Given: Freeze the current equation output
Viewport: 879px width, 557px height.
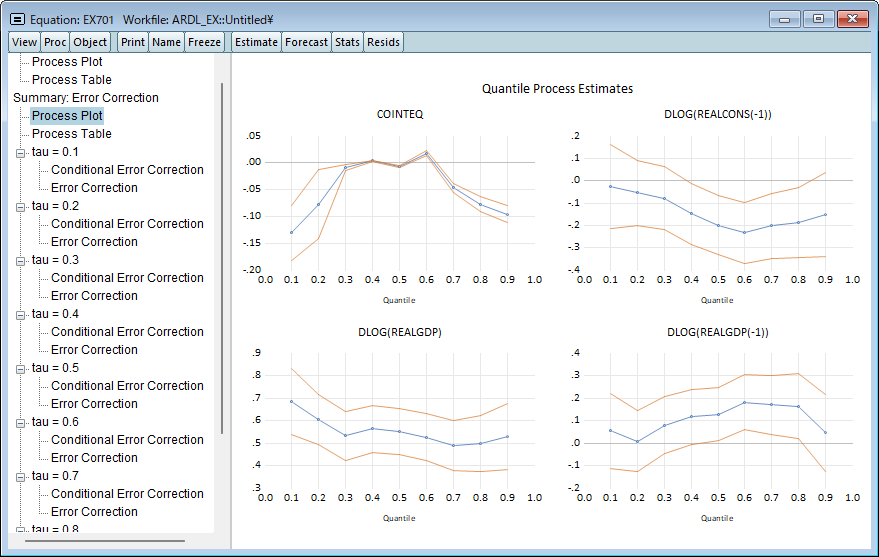Looking at the screenshot, I should point(205,42).
